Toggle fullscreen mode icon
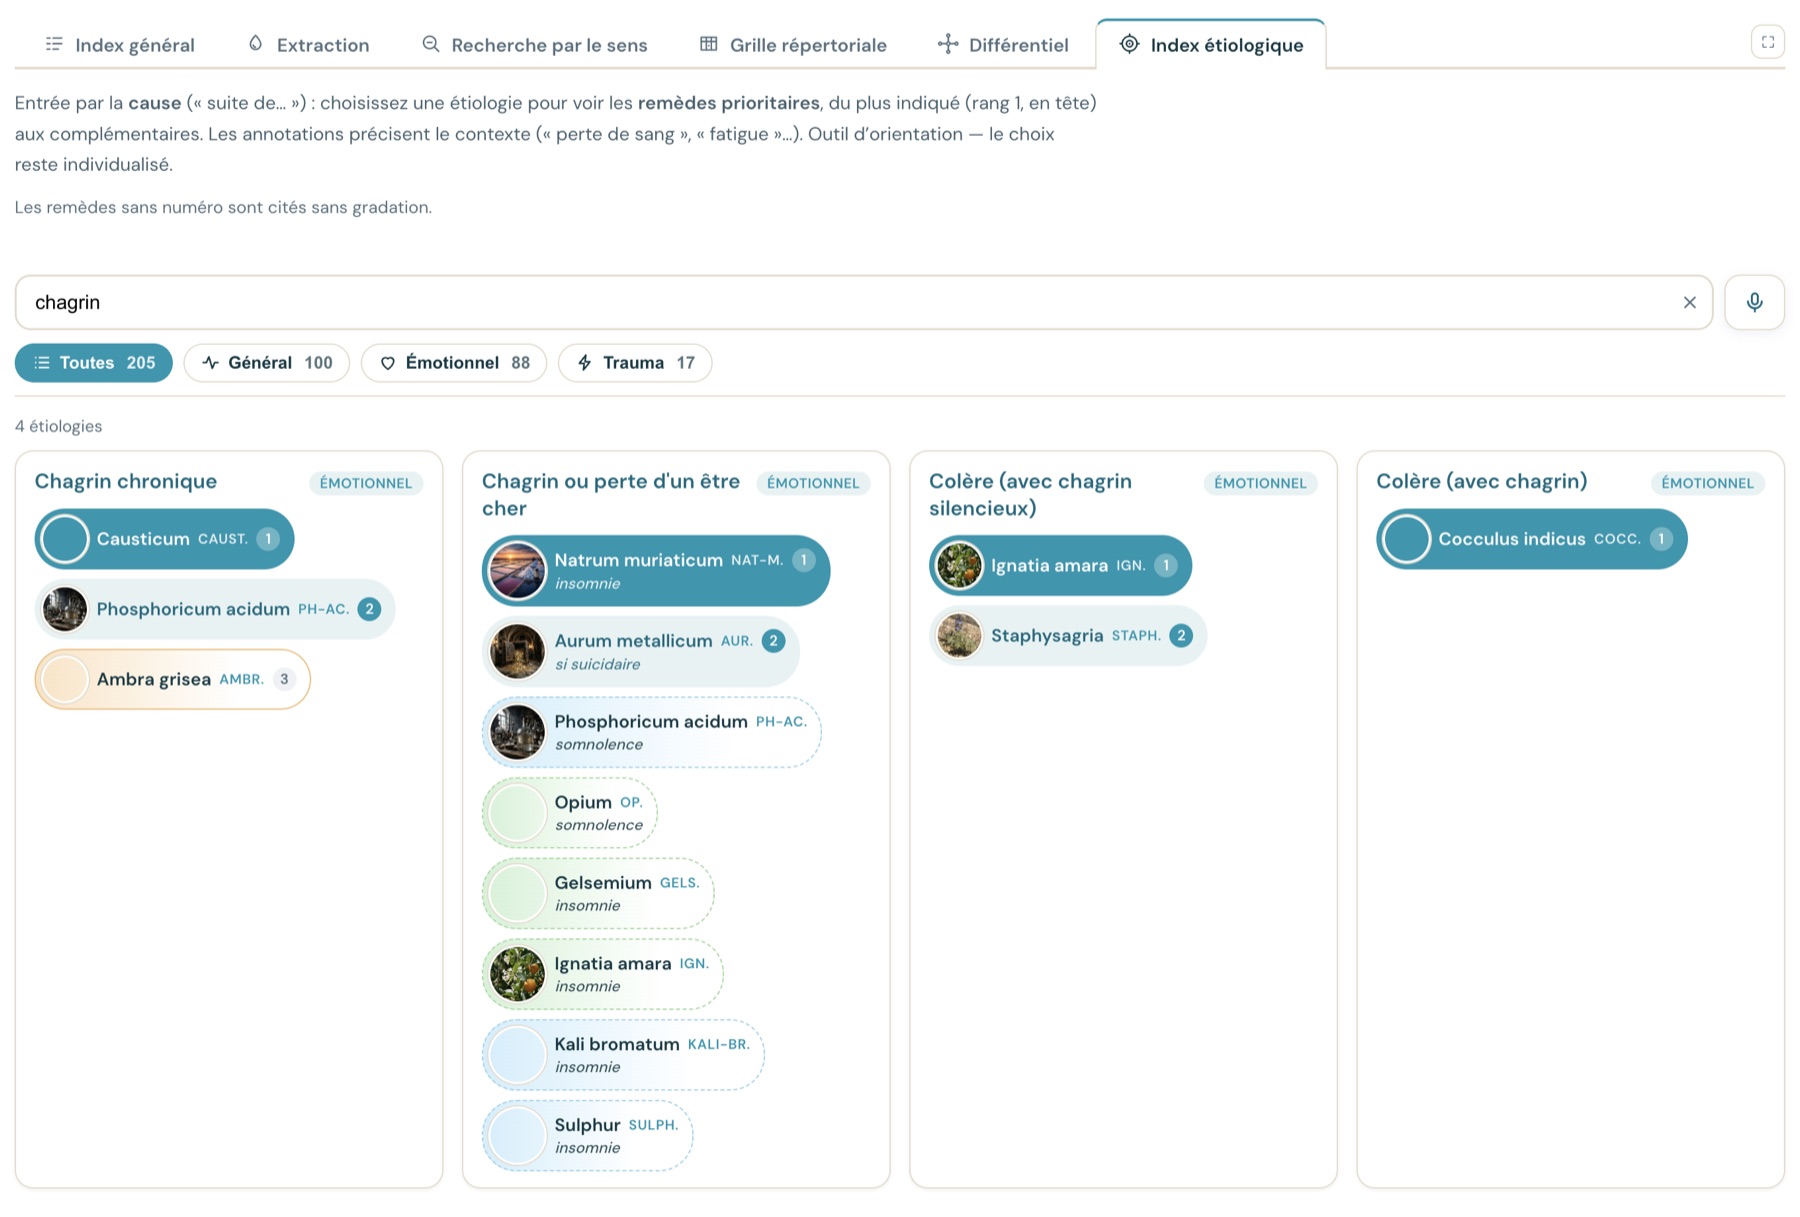The height and width of the screenshot is (1217, 1800). pyautogui.click(x=1767, y=42)
